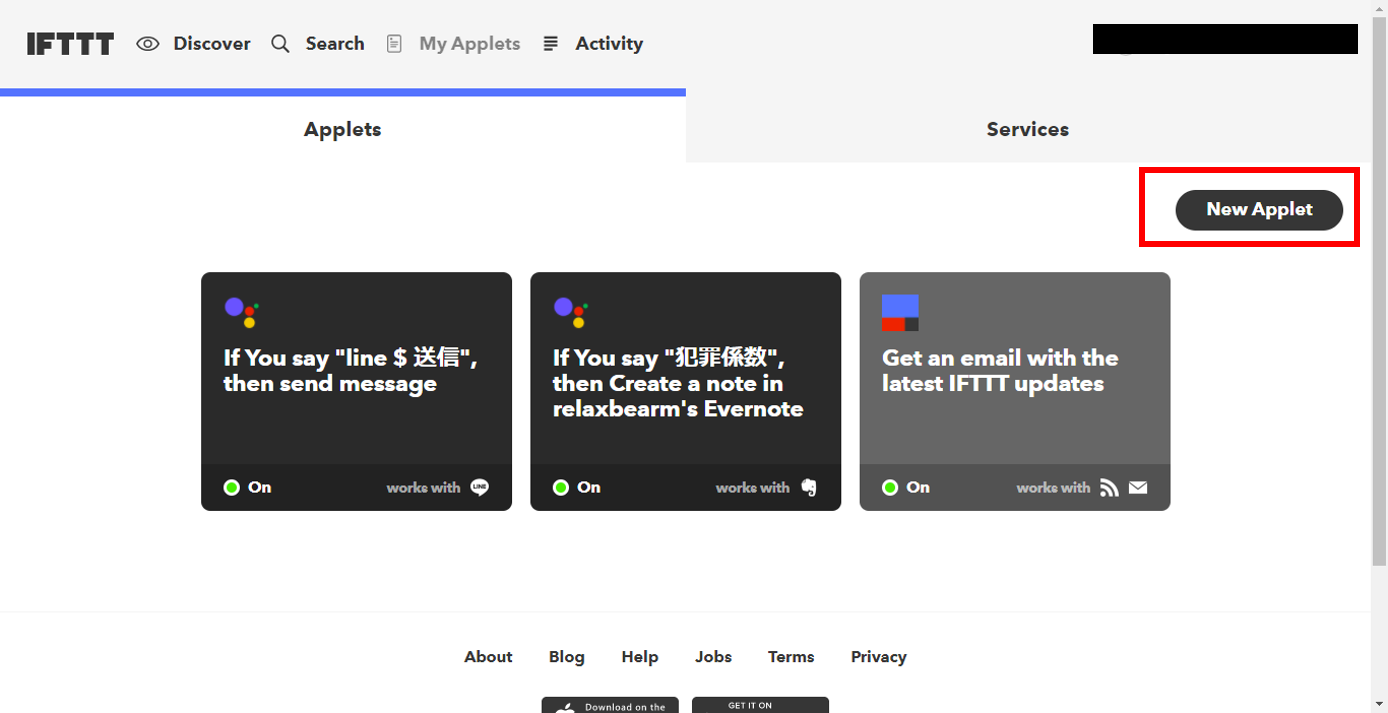Image resolution: width=1388 pixels, height=713 pixels.
Task: Open the Jobs footer link
Action: point(714,657)
